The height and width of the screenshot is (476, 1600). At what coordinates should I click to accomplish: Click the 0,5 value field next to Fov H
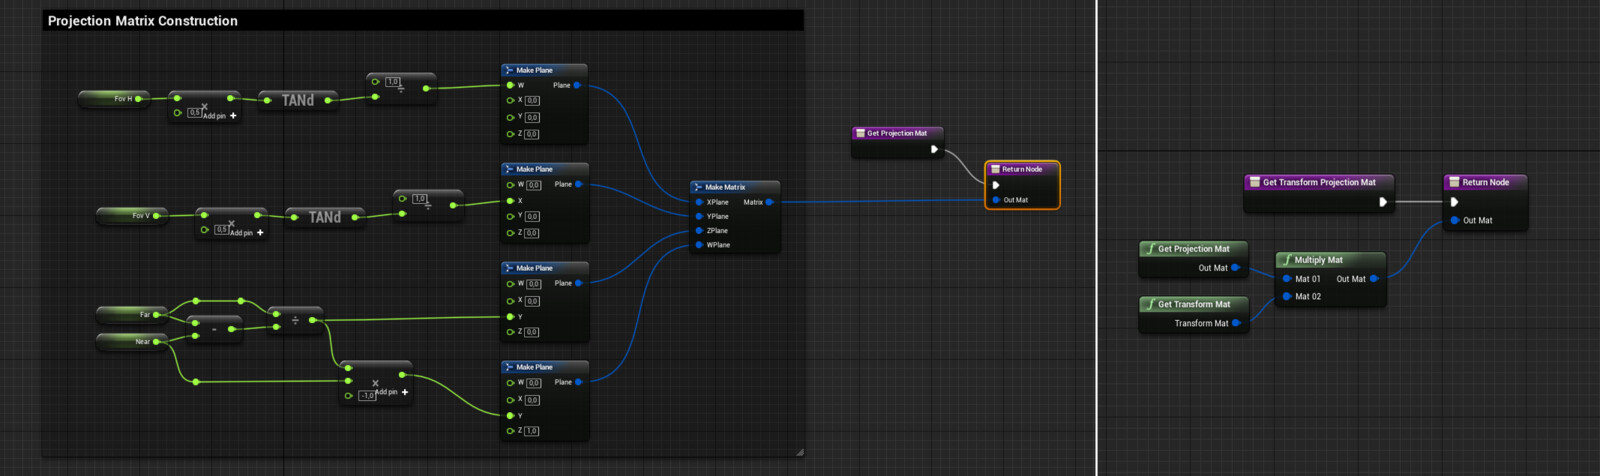click(195, 113)
